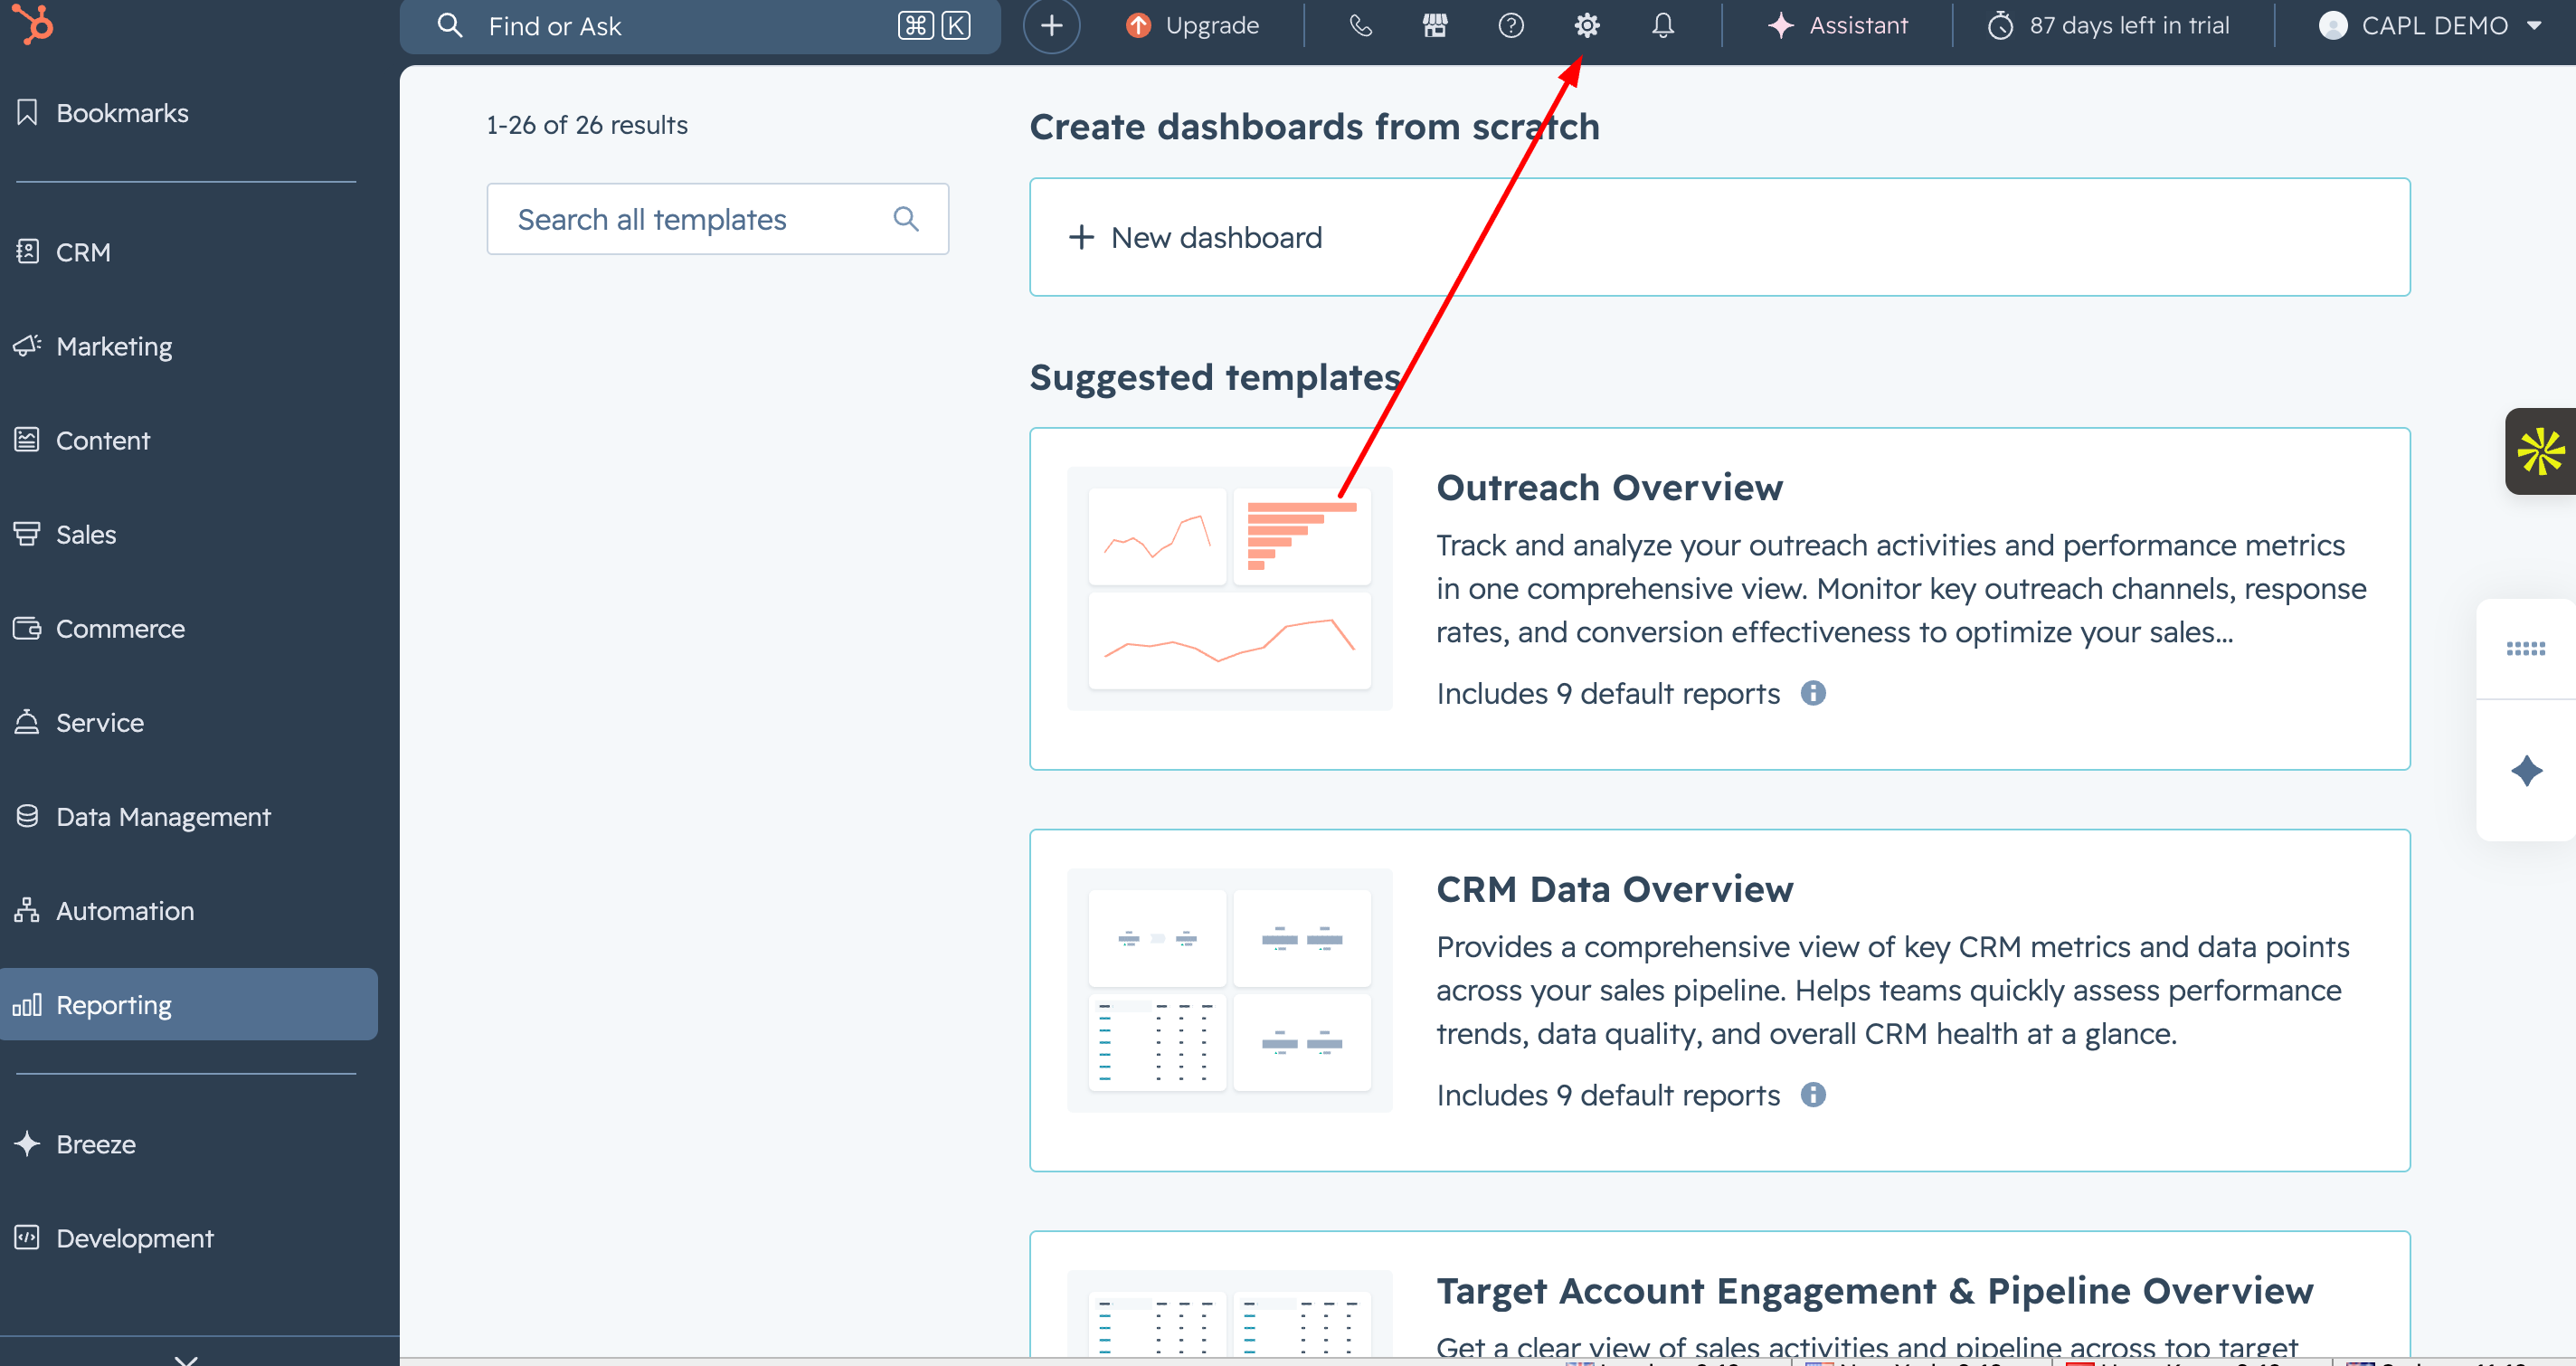Open the marketplace icon

coord(1435,26)
